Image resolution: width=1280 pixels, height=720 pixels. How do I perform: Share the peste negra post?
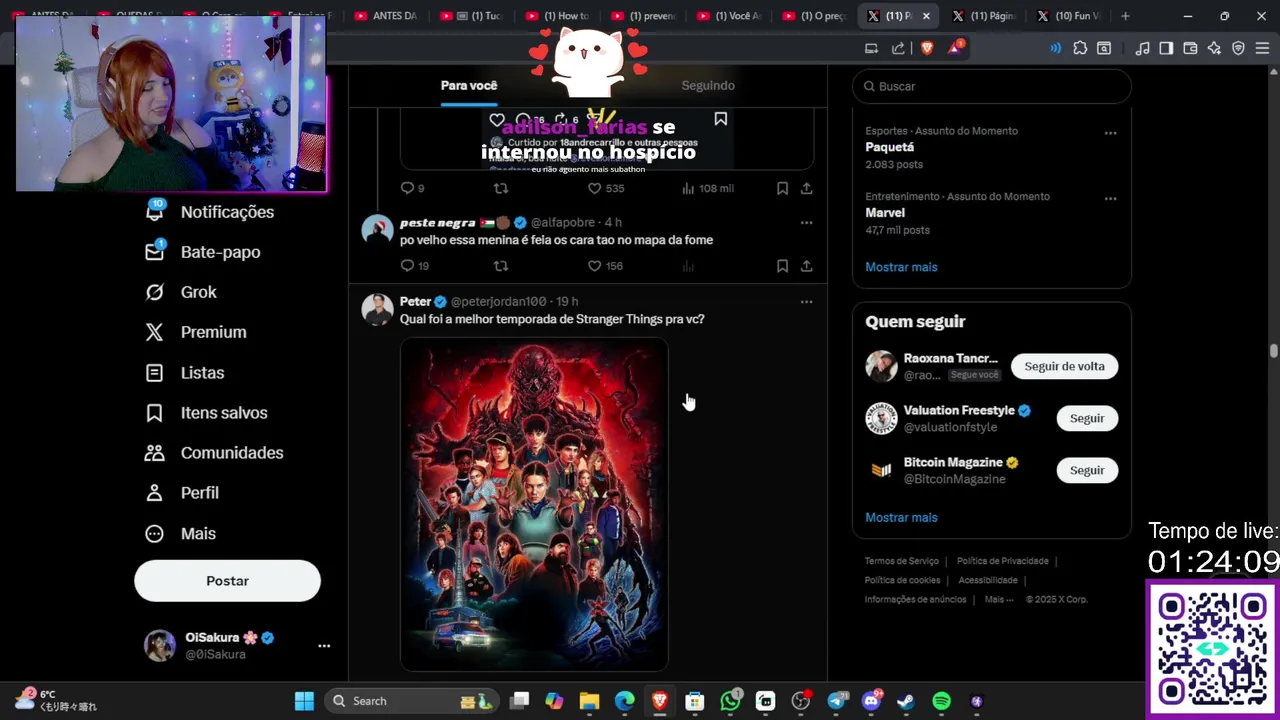(806, 266)
